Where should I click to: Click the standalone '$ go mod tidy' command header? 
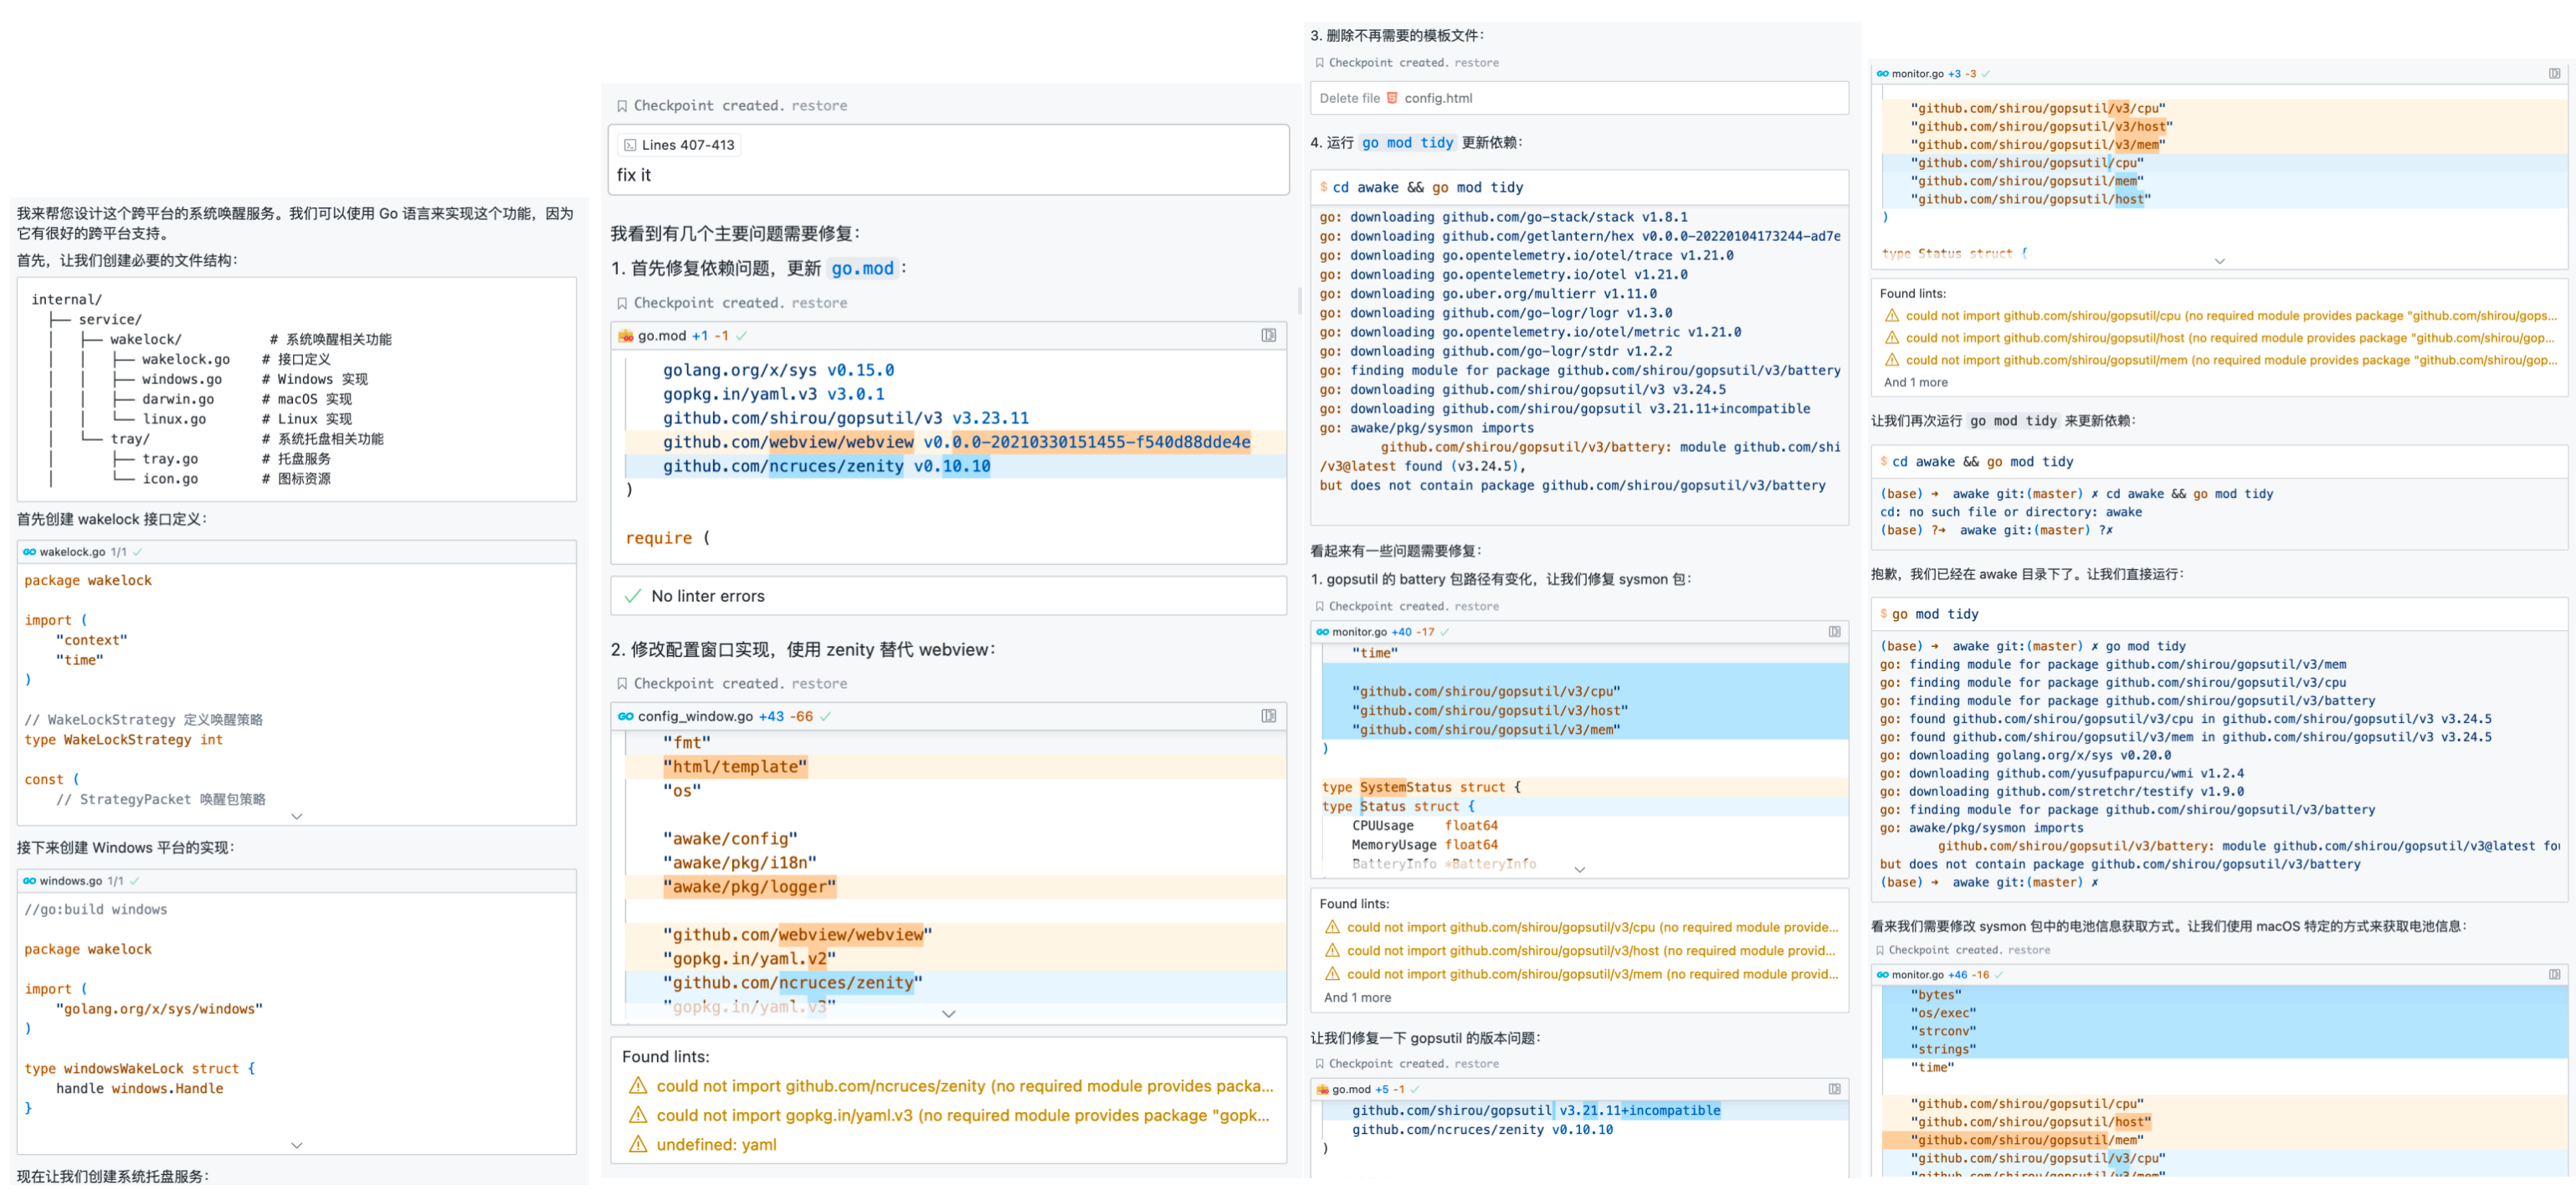(x=1935, y=614)
